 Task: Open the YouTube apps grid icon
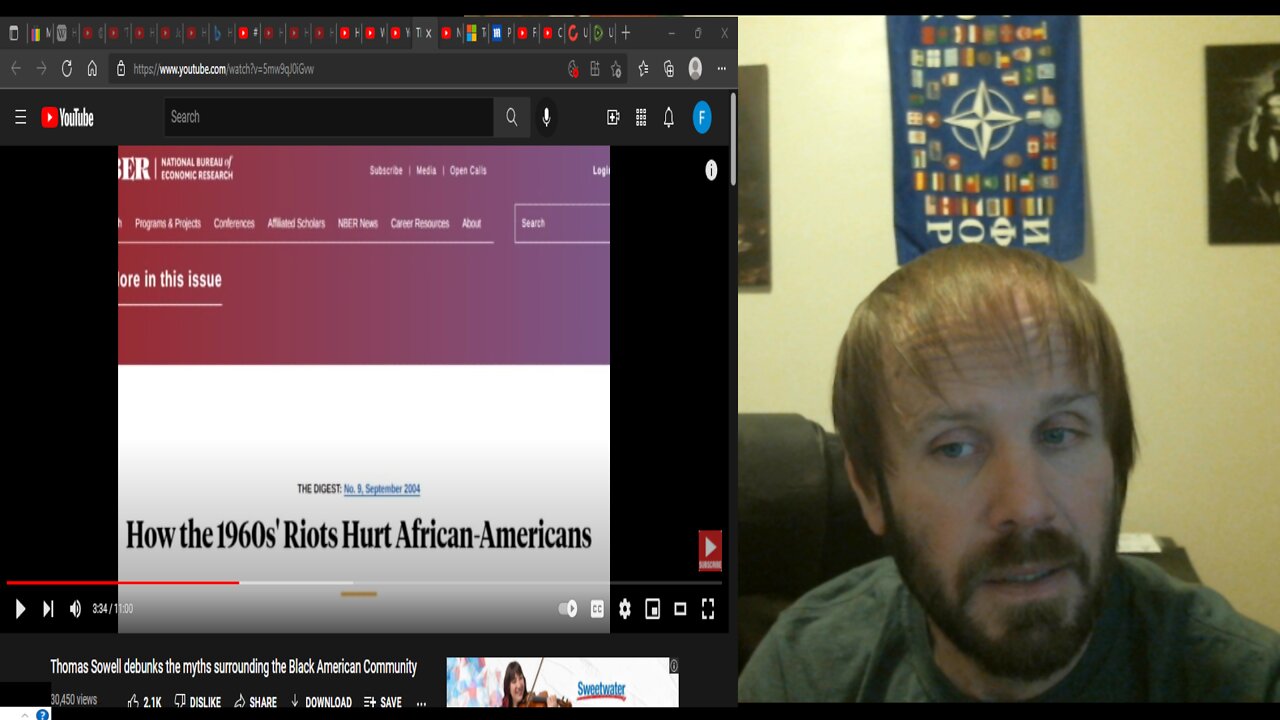point(641,117)
